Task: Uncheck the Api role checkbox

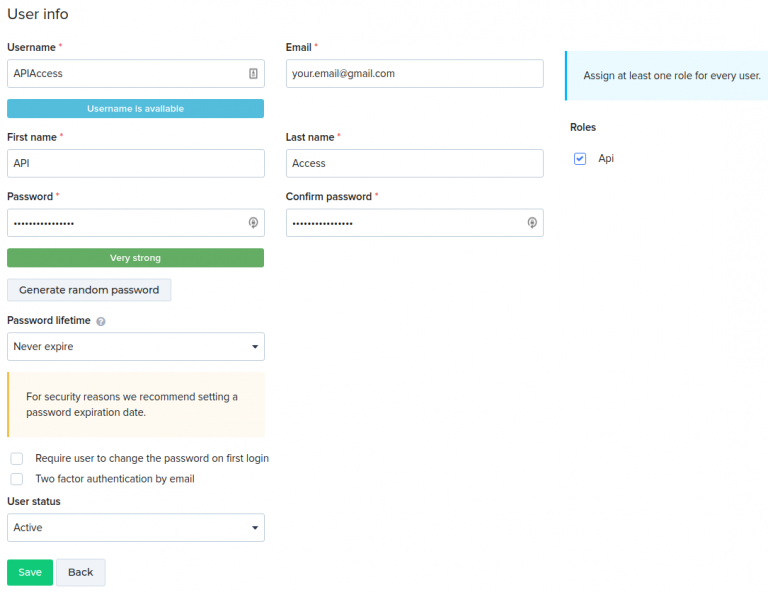Action: [580, 159]
